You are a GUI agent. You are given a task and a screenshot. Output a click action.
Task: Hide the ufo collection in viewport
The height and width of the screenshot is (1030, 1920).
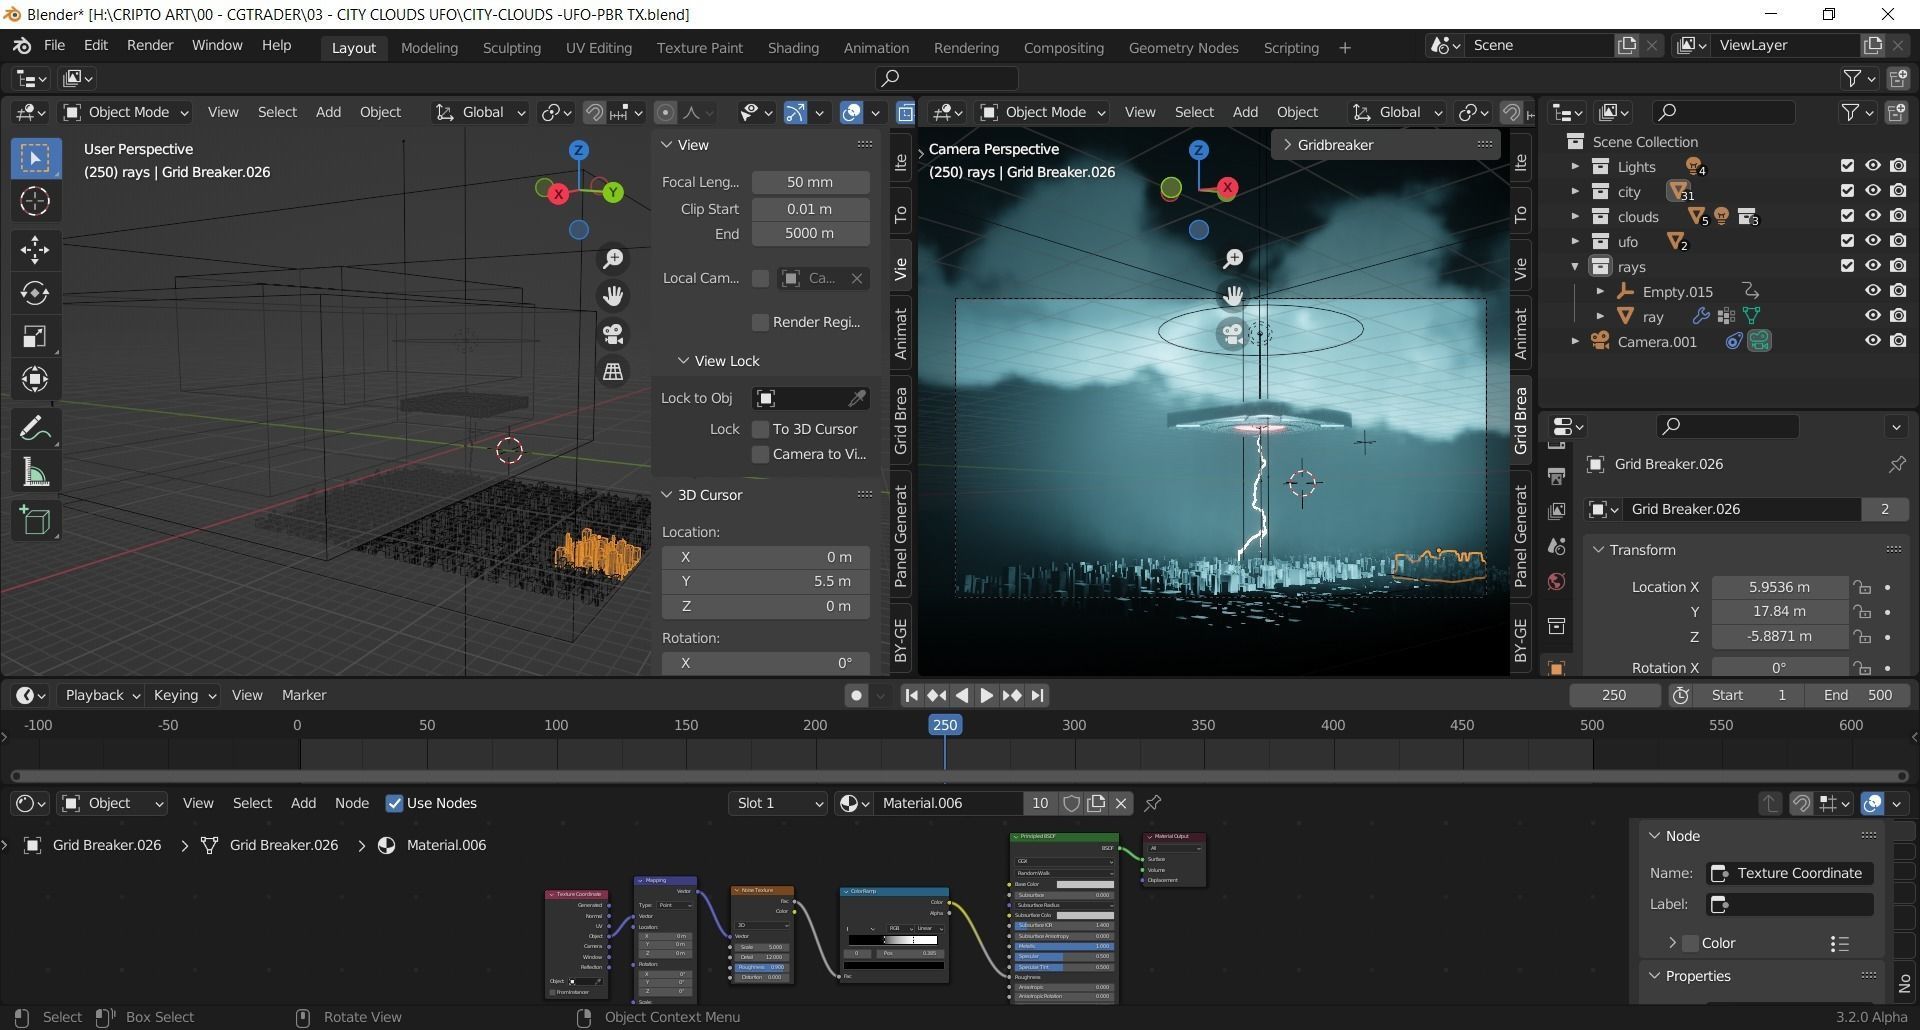[1873, 241]
